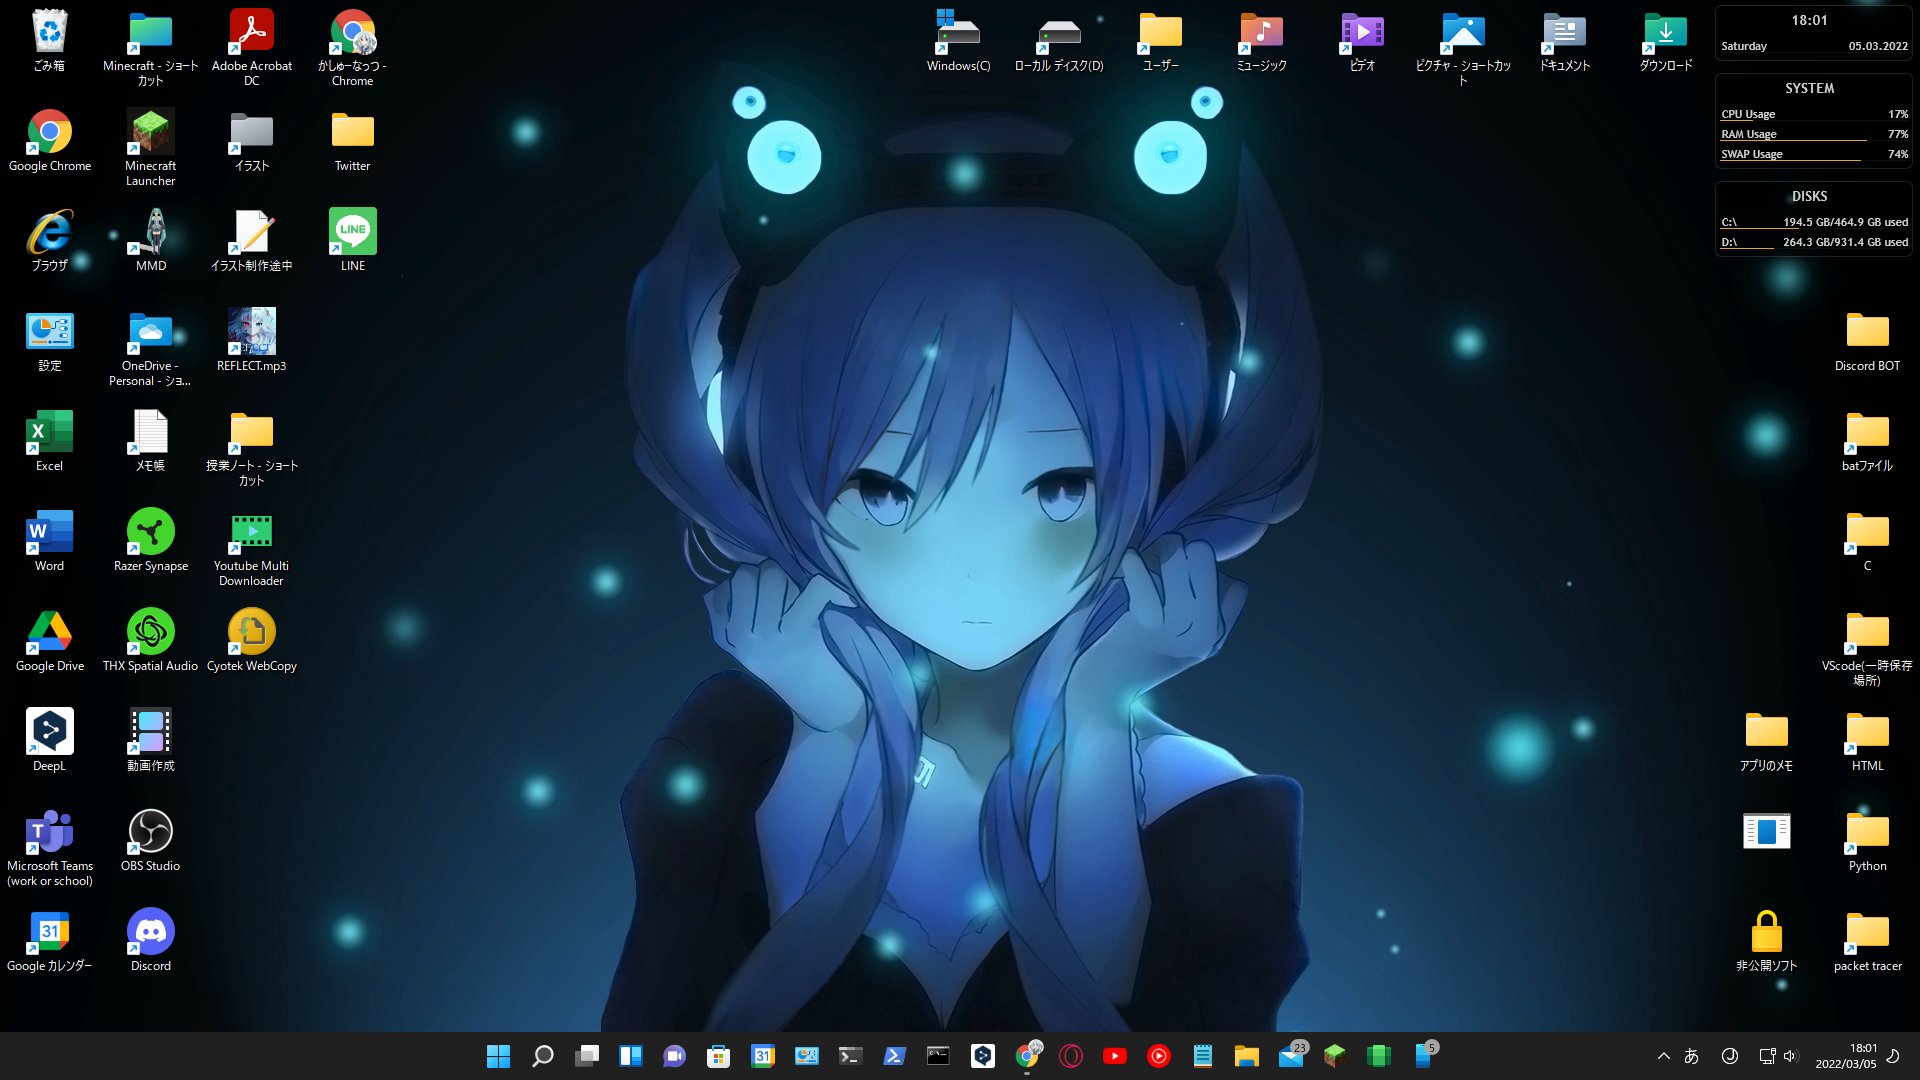Open the ビデオ folder shortcut
The width and height of the screenshot is (1920, 1080).
coord(1362,42)
